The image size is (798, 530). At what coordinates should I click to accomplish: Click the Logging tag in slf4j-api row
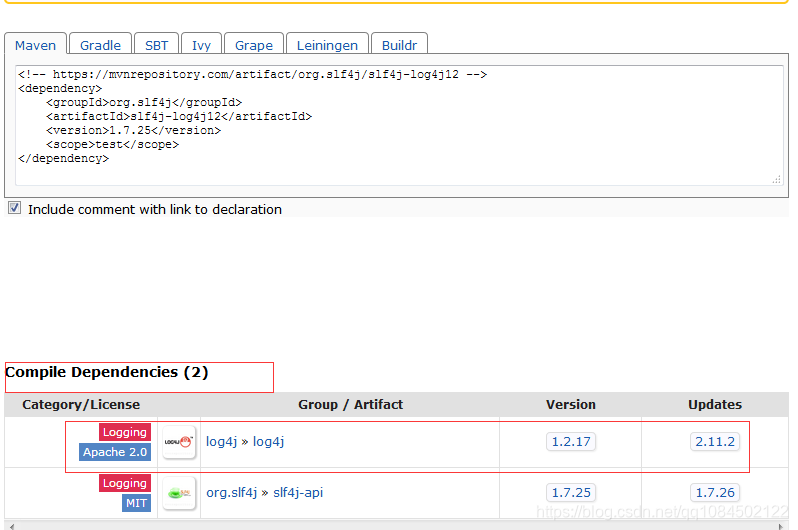tap(125, 483)
